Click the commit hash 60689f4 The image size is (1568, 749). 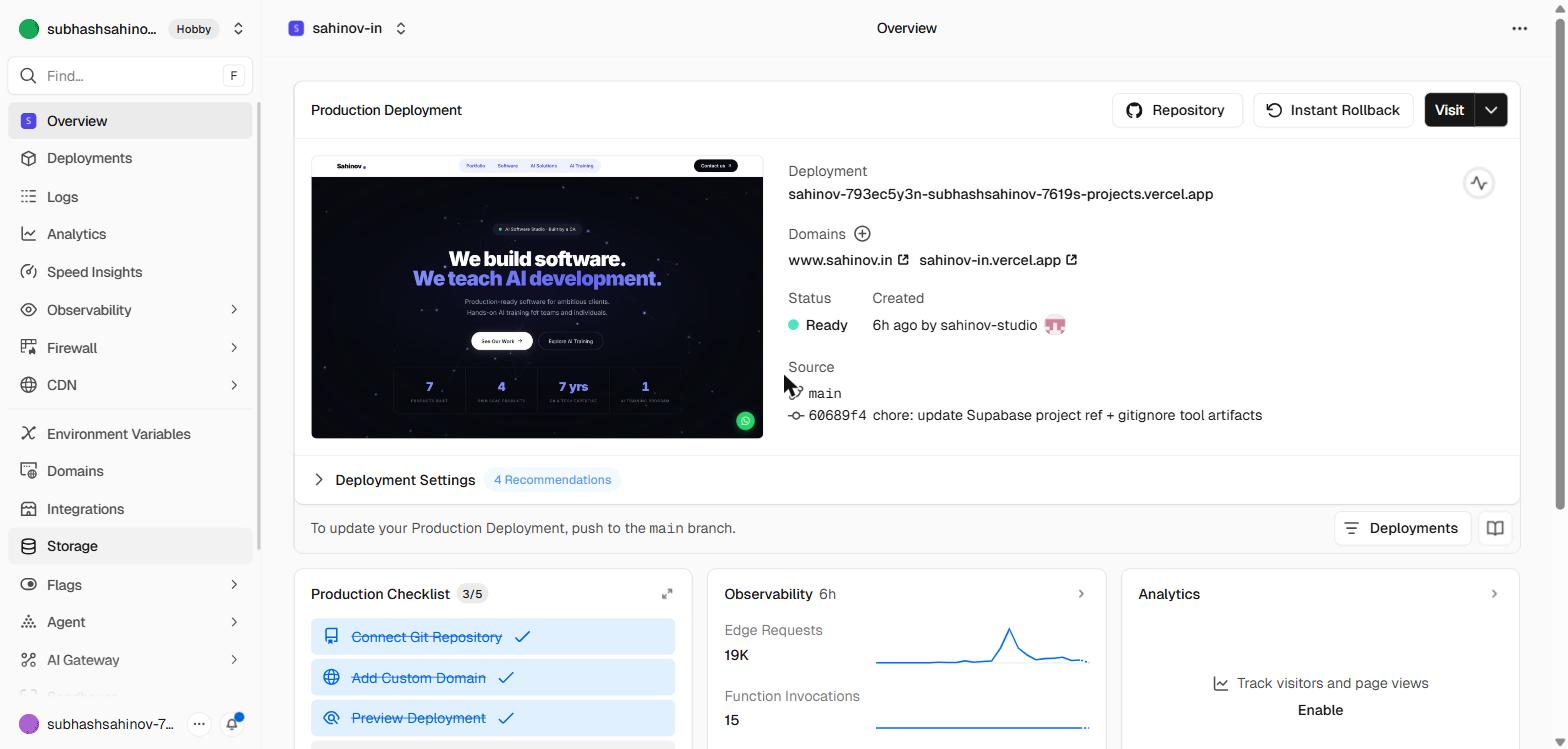(837, 416)
